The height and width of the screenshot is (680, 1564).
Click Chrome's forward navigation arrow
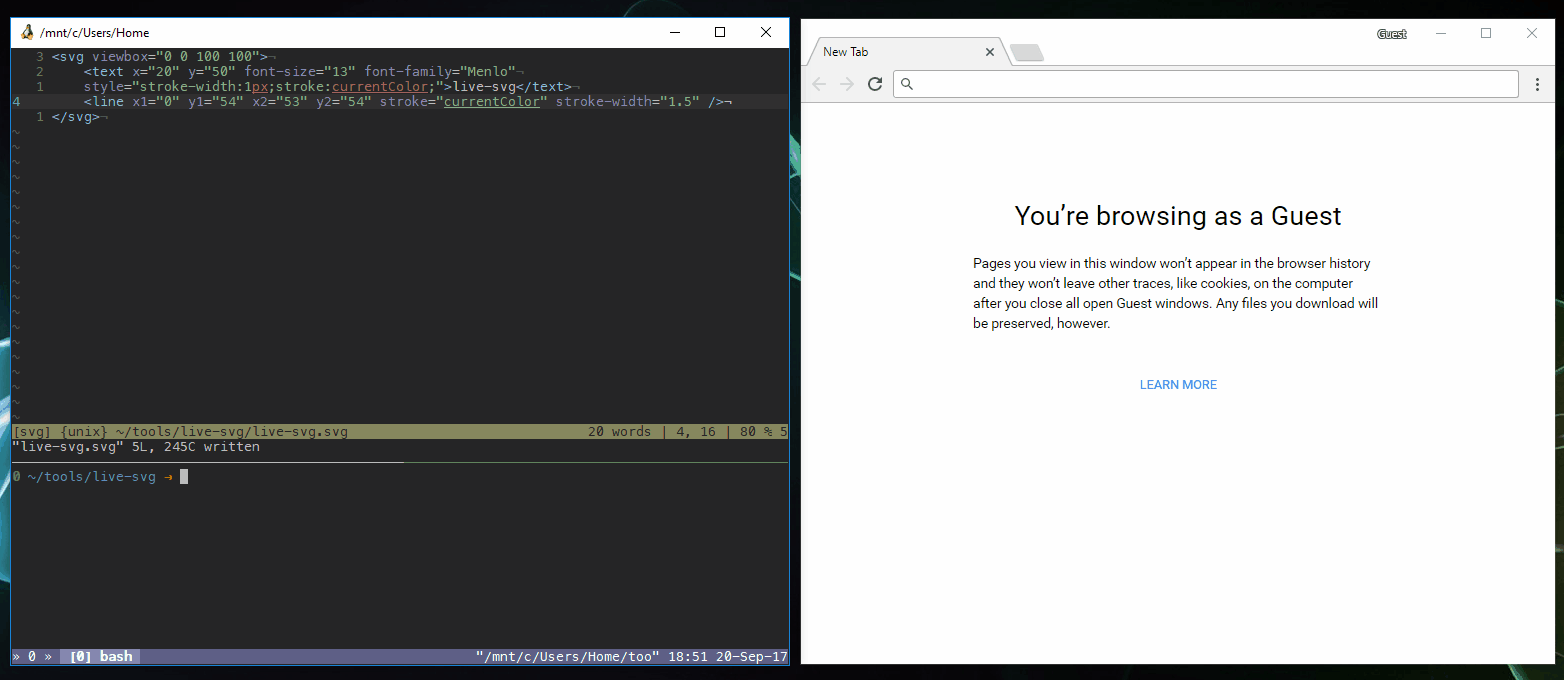point(847,84)
